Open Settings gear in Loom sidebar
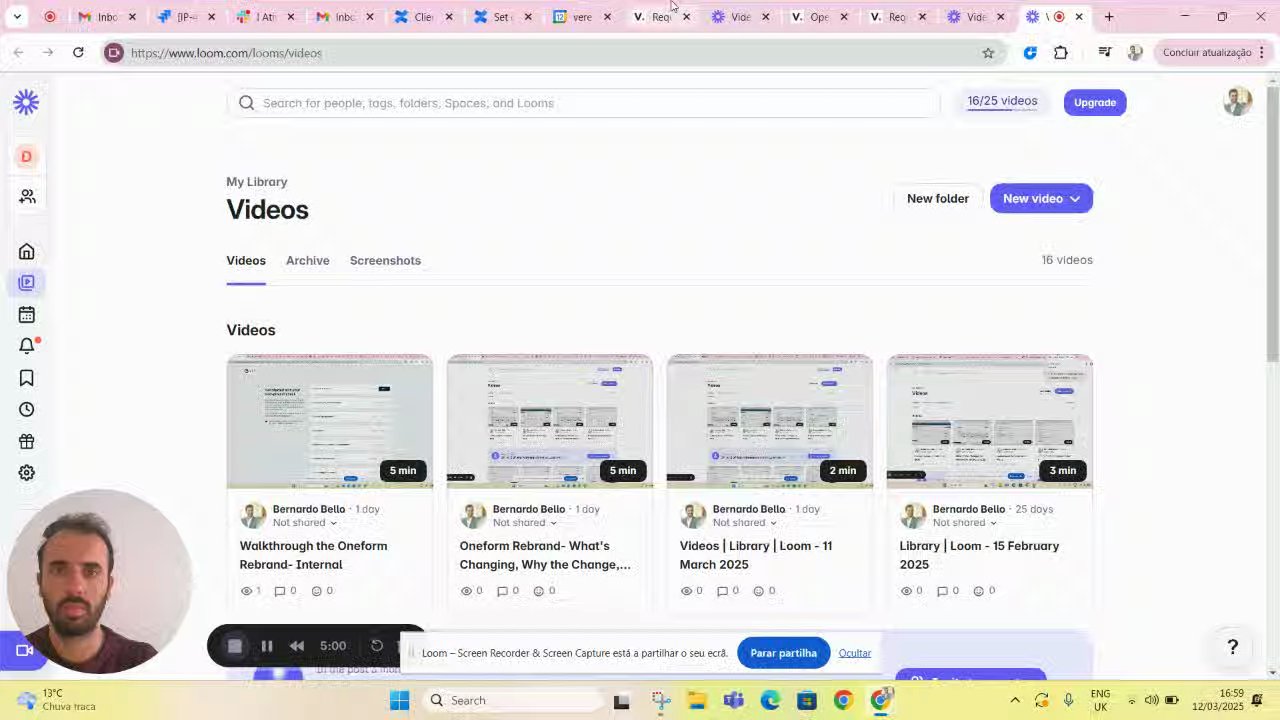 [x=27, y=473]
